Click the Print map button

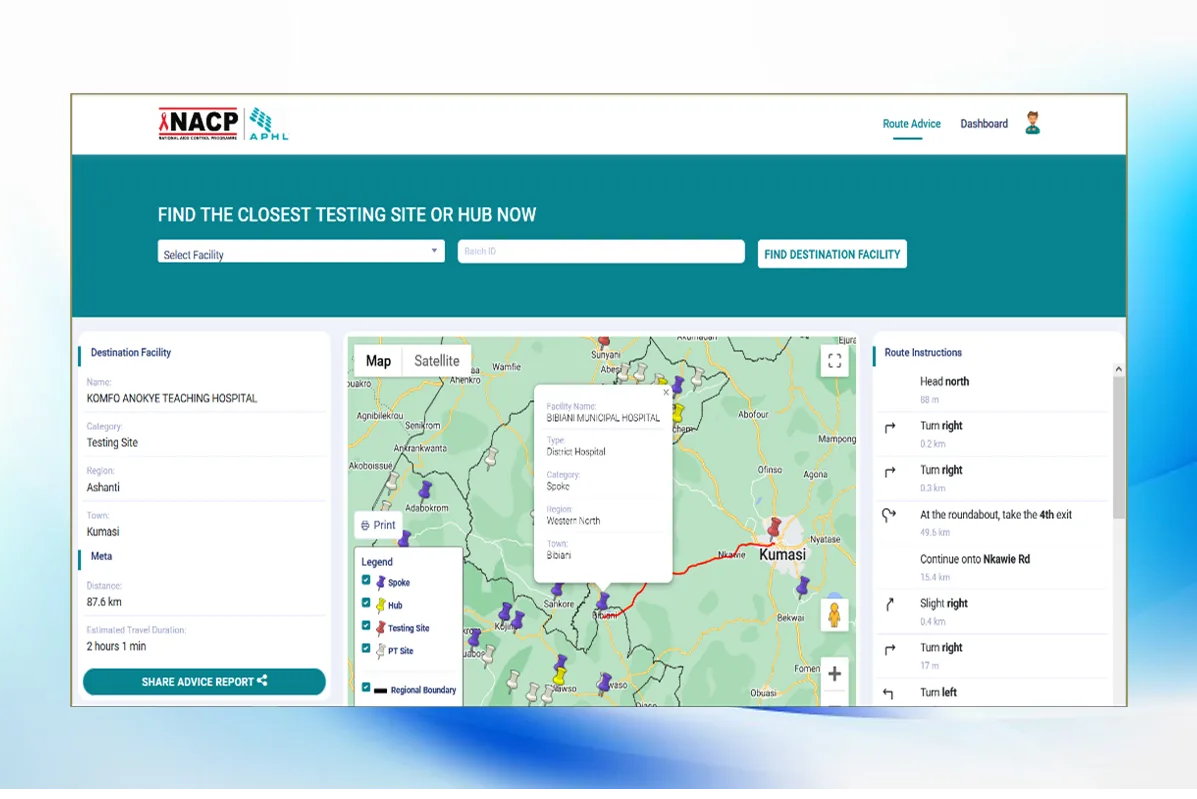(378, 525)
